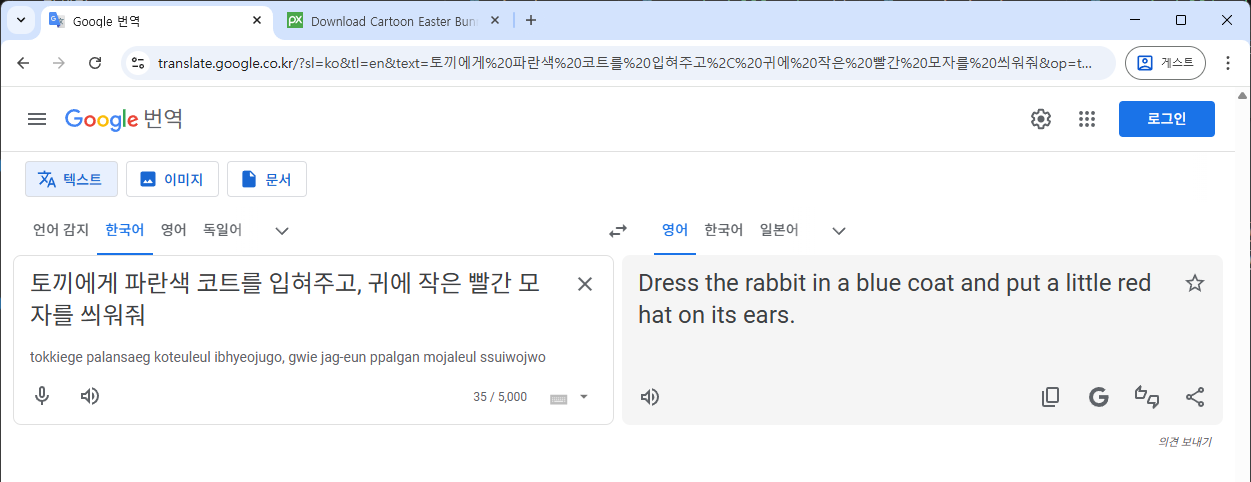
Task: Copy the translation to clipboard
Action: pyautogui.click(x=1050, y=397)
